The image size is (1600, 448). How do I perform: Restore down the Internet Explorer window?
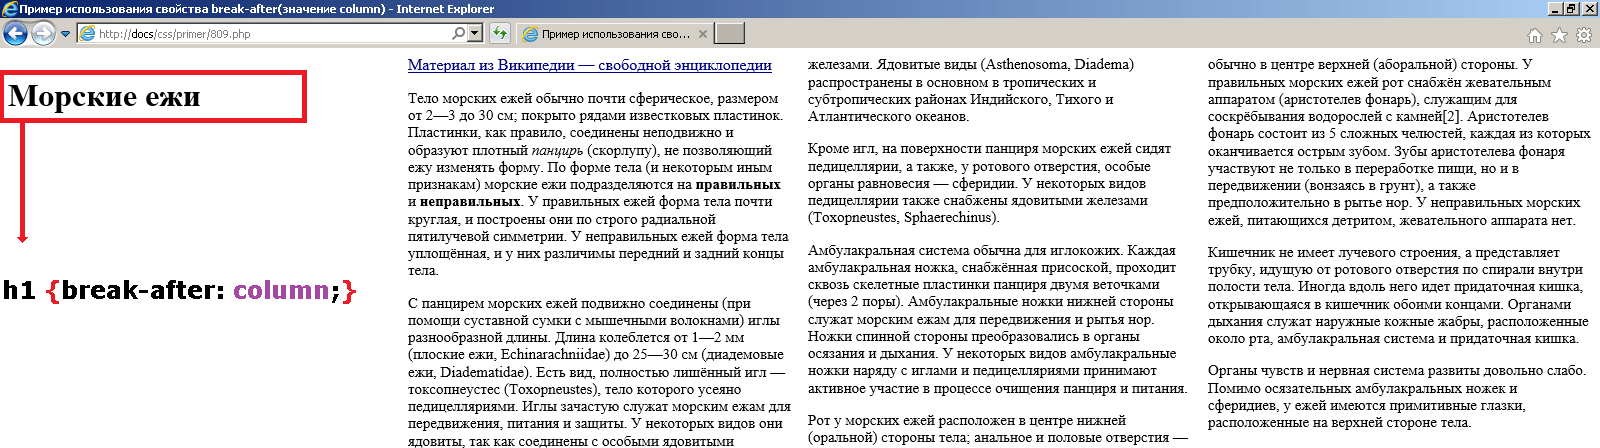pyautogui.click(x=1570, y=9)
